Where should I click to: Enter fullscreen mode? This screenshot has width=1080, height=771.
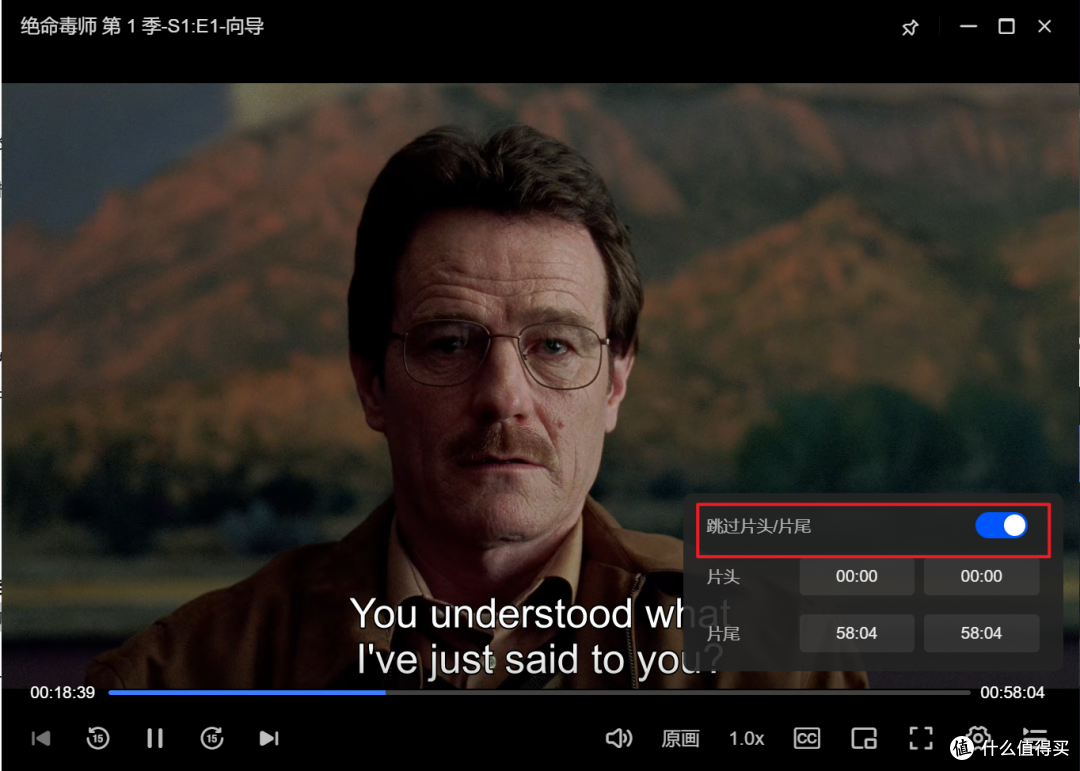921,739
